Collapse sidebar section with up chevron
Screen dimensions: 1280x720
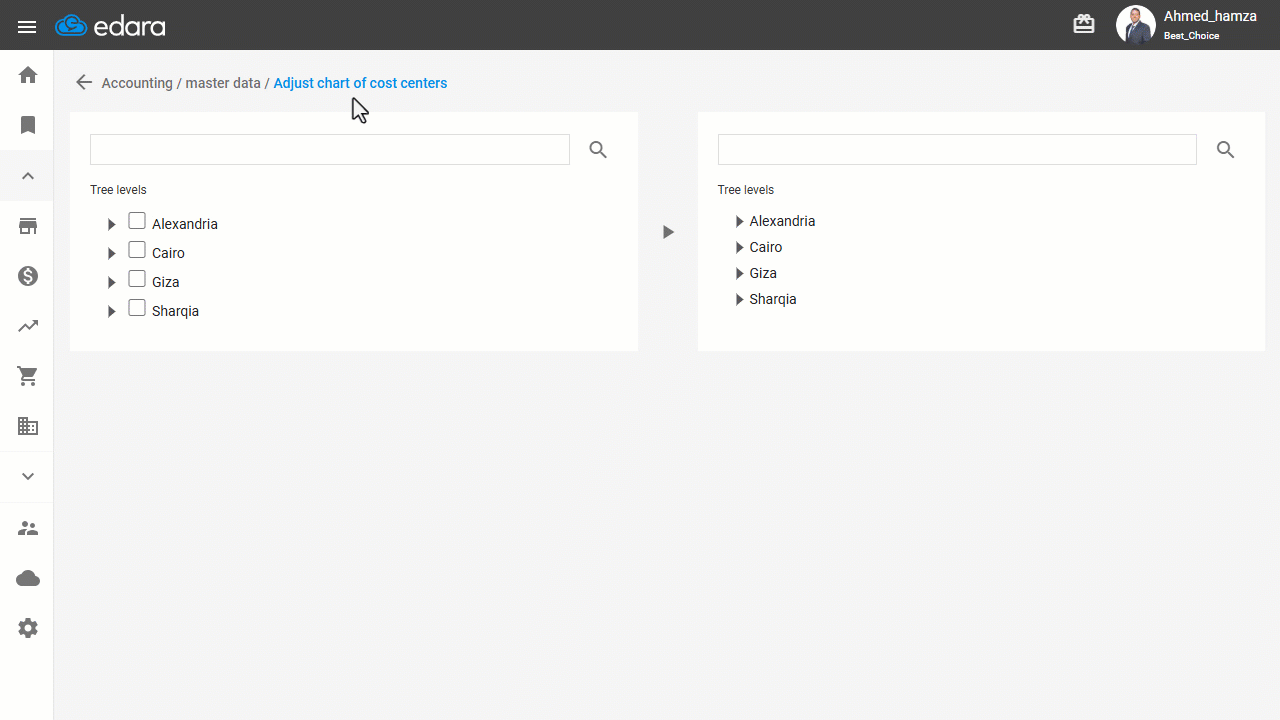28,176
